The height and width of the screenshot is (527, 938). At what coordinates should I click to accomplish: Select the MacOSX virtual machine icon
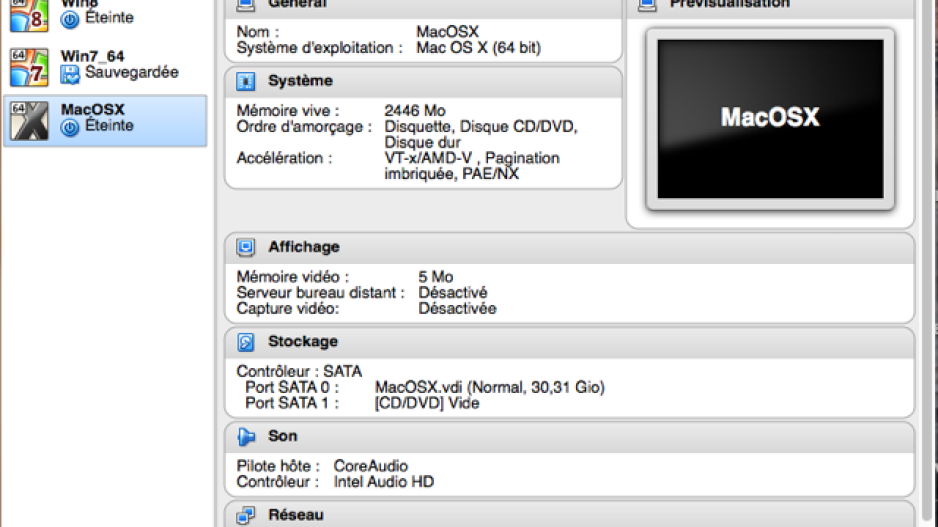pyautogui.click(x=29, y=121)
